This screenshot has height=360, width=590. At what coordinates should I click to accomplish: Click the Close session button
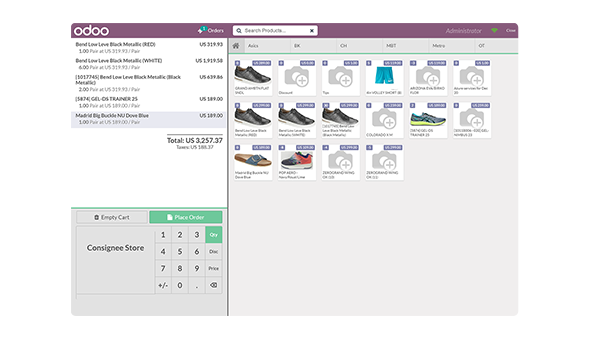tap(511, 30)
